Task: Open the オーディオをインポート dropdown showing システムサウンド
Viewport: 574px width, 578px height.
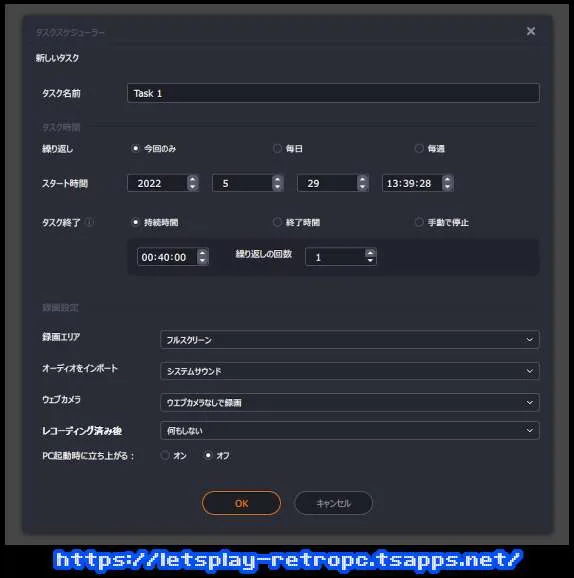Action: [350, 371]
